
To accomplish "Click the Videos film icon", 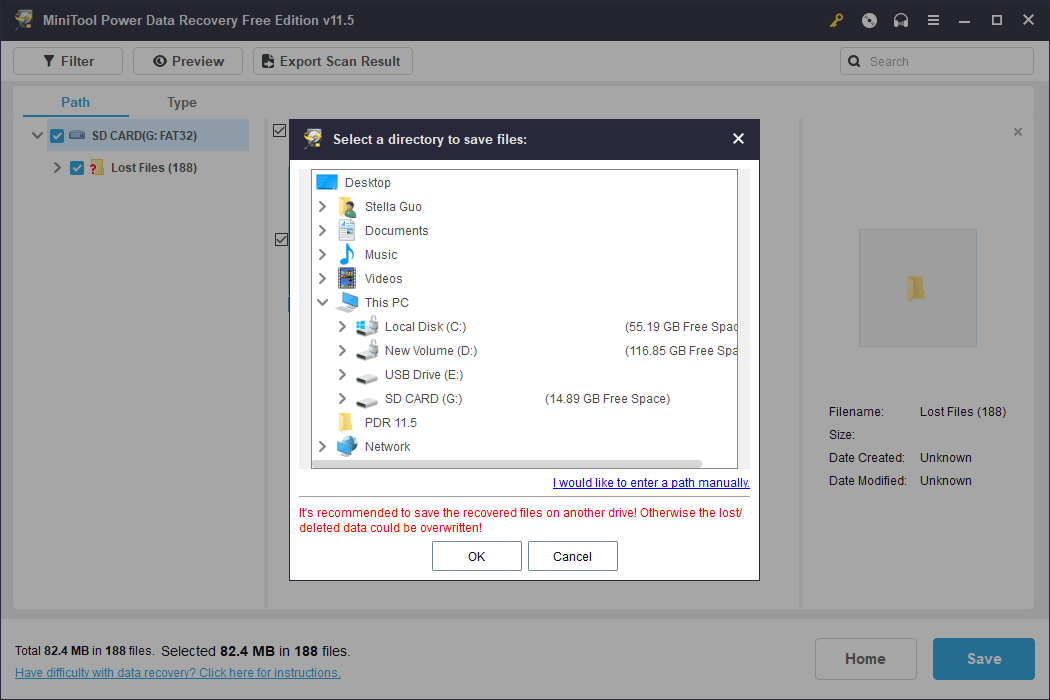I will (x=347, y=278).
